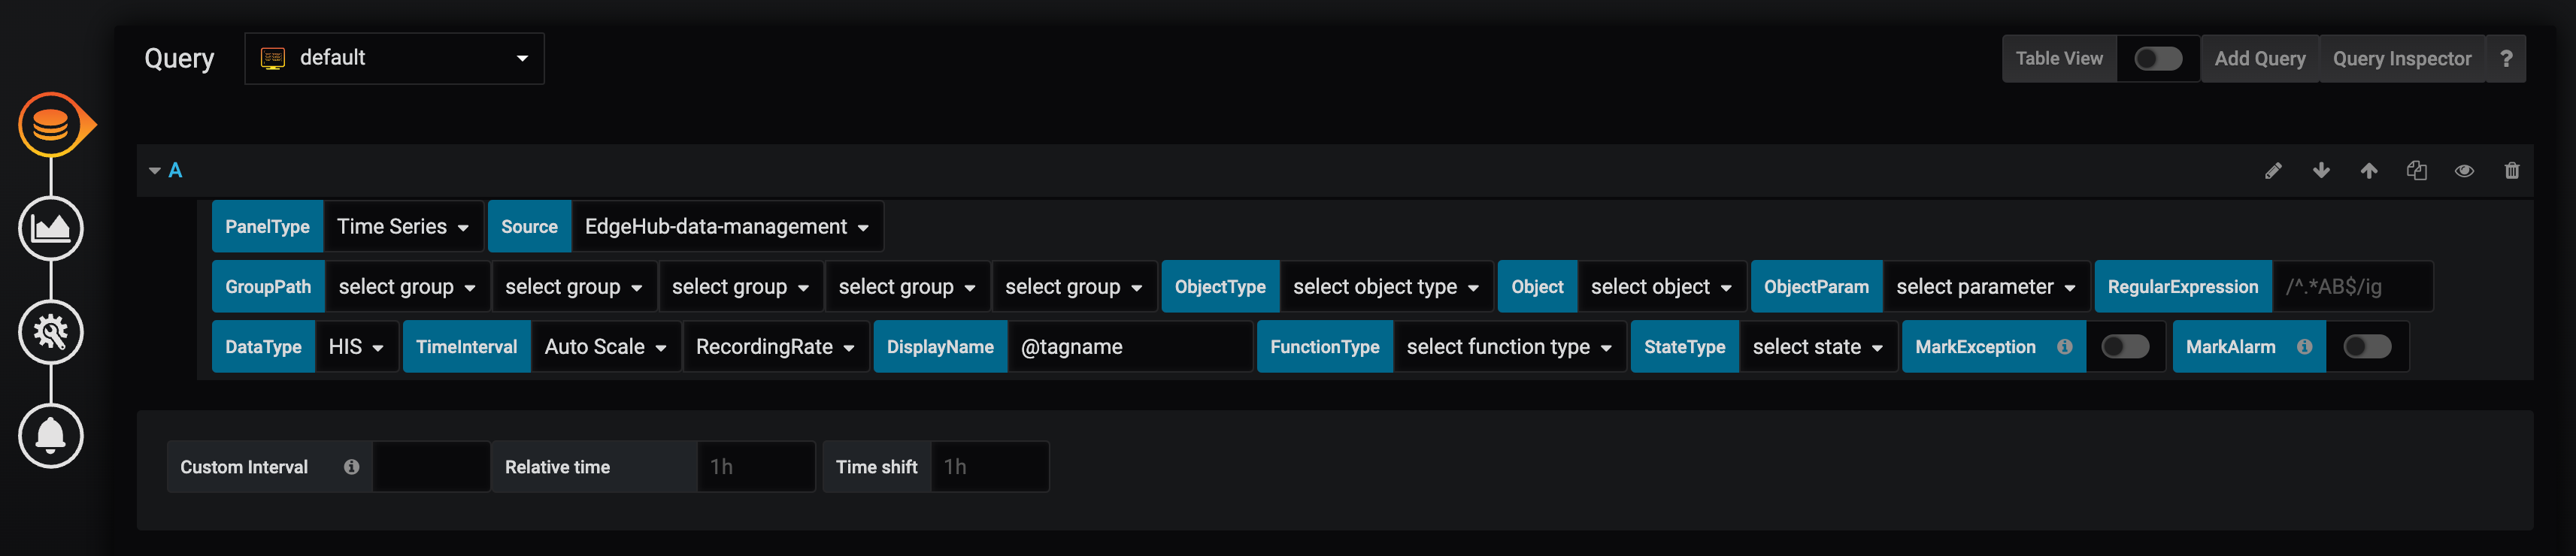Open the default data source dropdown
Image resolution: width=2576 pixels, height=556 pixels.
click(394, 58)
